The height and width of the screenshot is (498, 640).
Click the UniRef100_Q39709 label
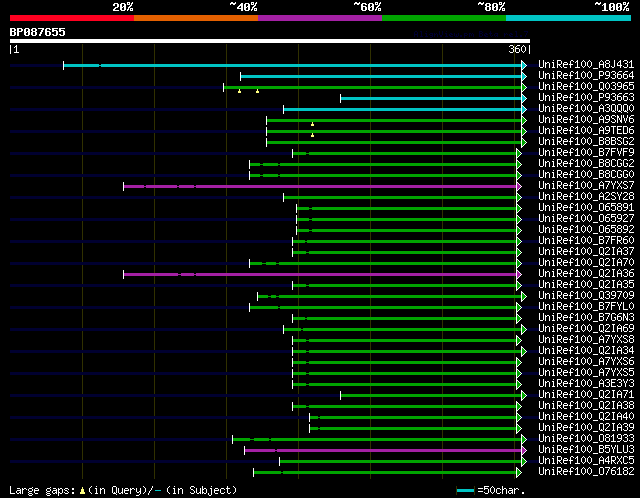(x=586, y=296)
